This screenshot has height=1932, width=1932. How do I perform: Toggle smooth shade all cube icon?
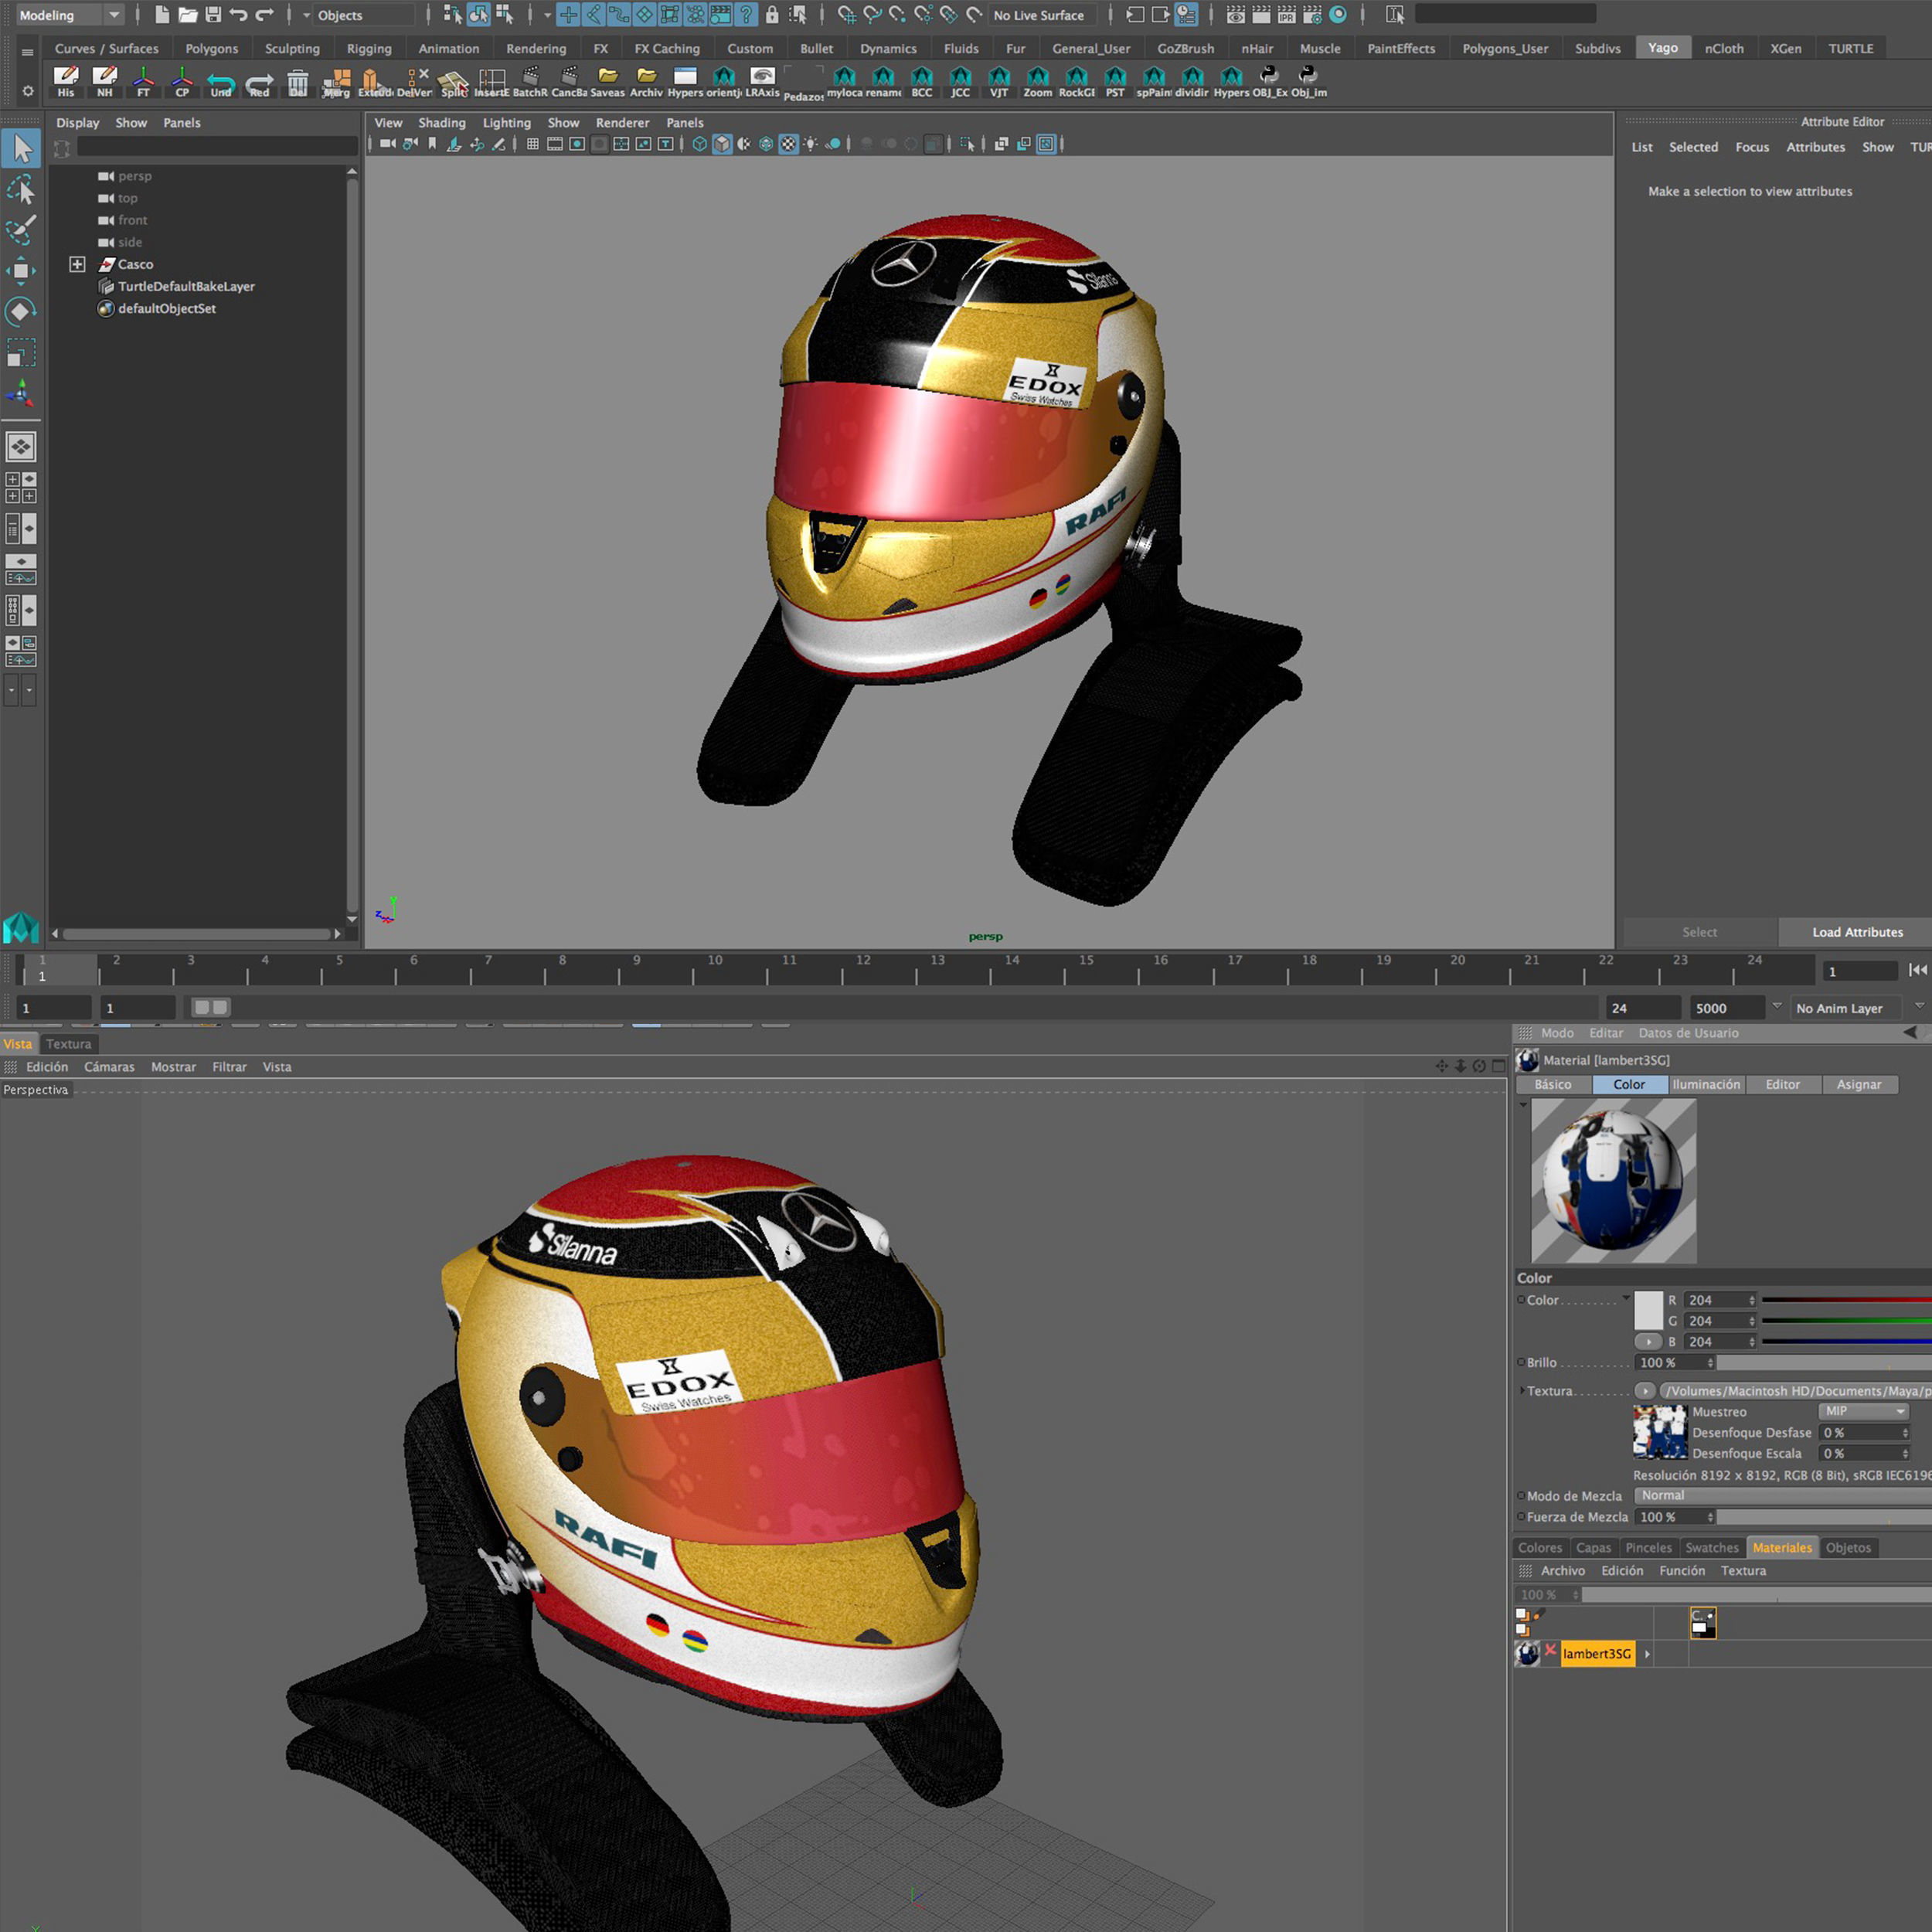point(722,144)
